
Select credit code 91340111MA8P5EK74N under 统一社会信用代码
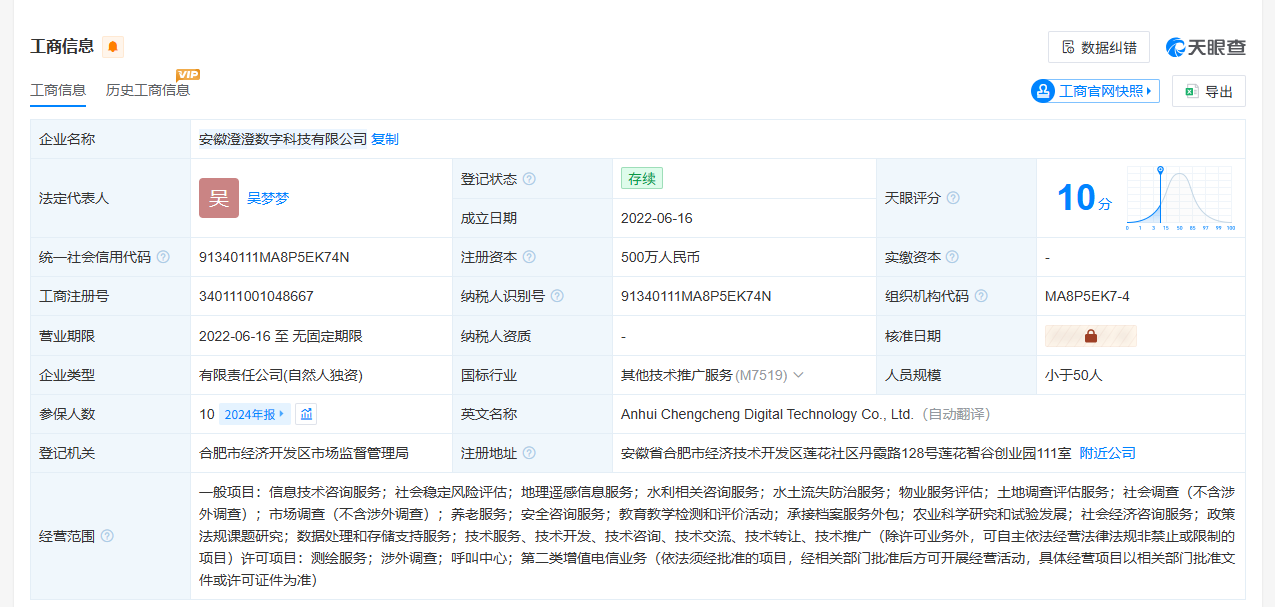274,257
